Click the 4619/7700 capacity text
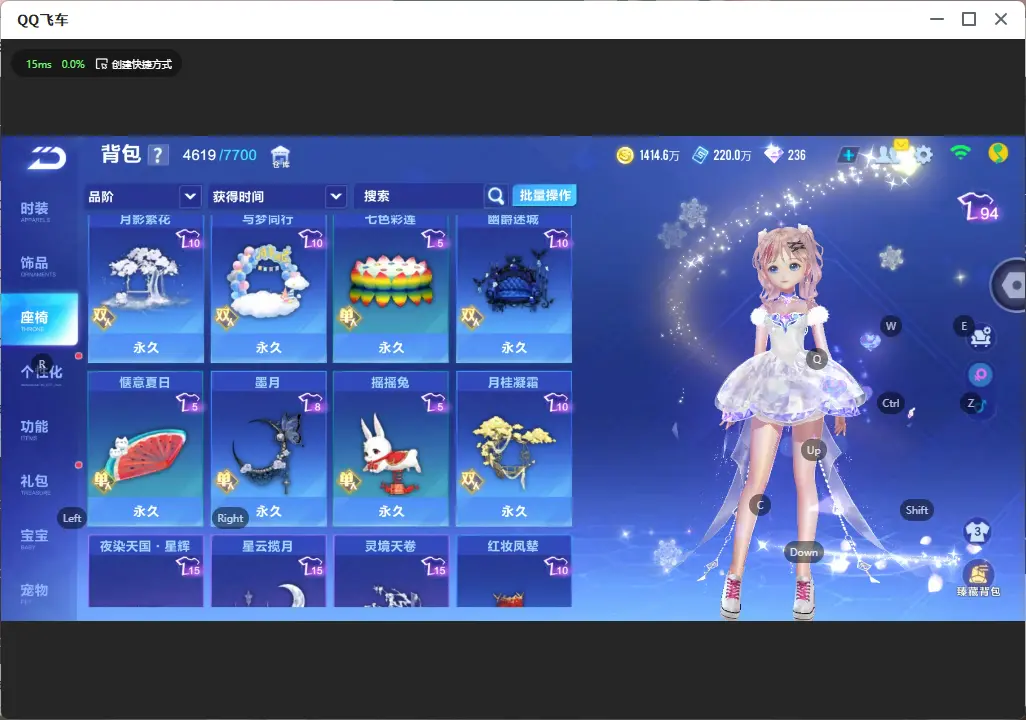 pos(220,155)
